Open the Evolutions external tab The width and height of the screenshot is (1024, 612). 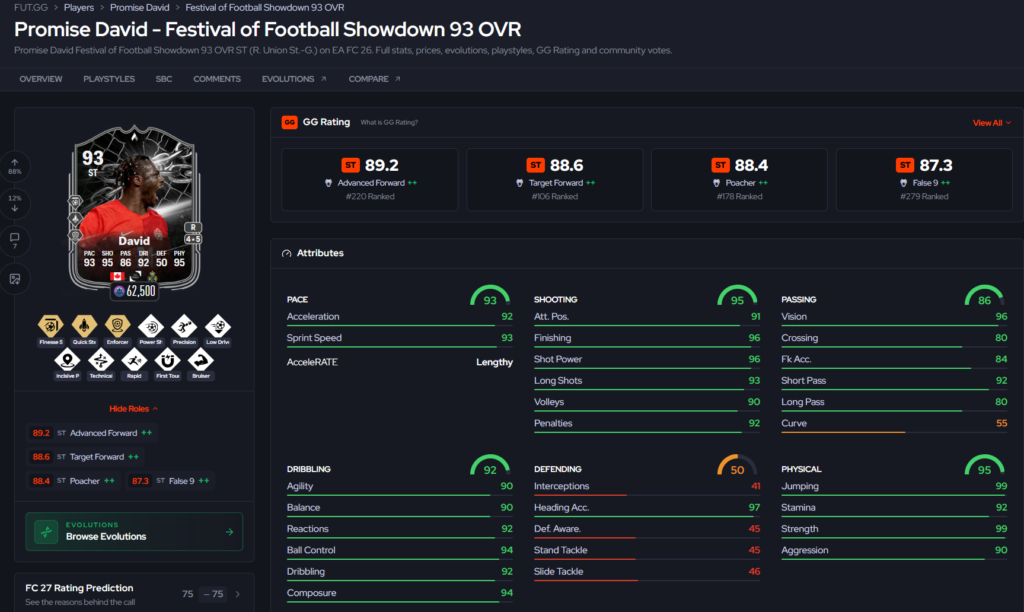294,79
